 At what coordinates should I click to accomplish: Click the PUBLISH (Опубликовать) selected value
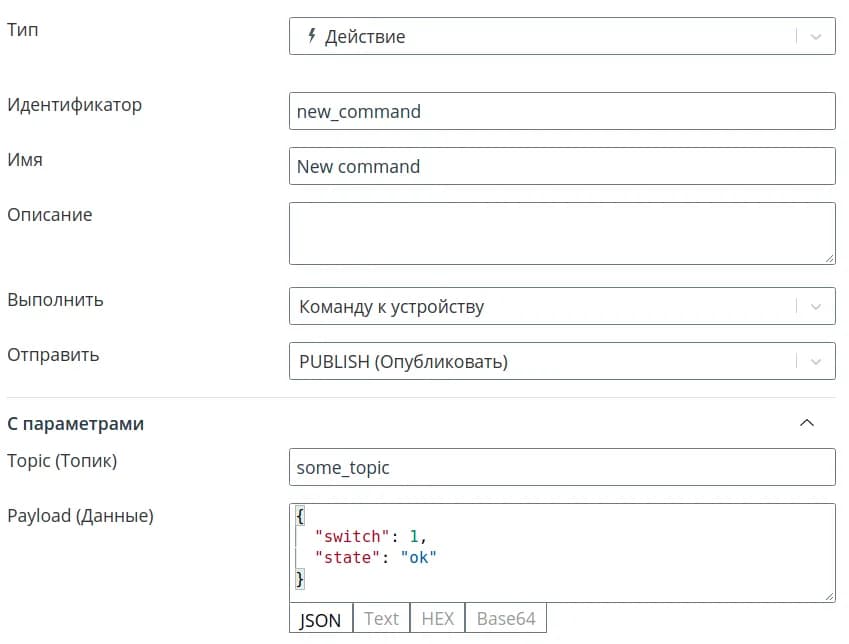(403, 362)
